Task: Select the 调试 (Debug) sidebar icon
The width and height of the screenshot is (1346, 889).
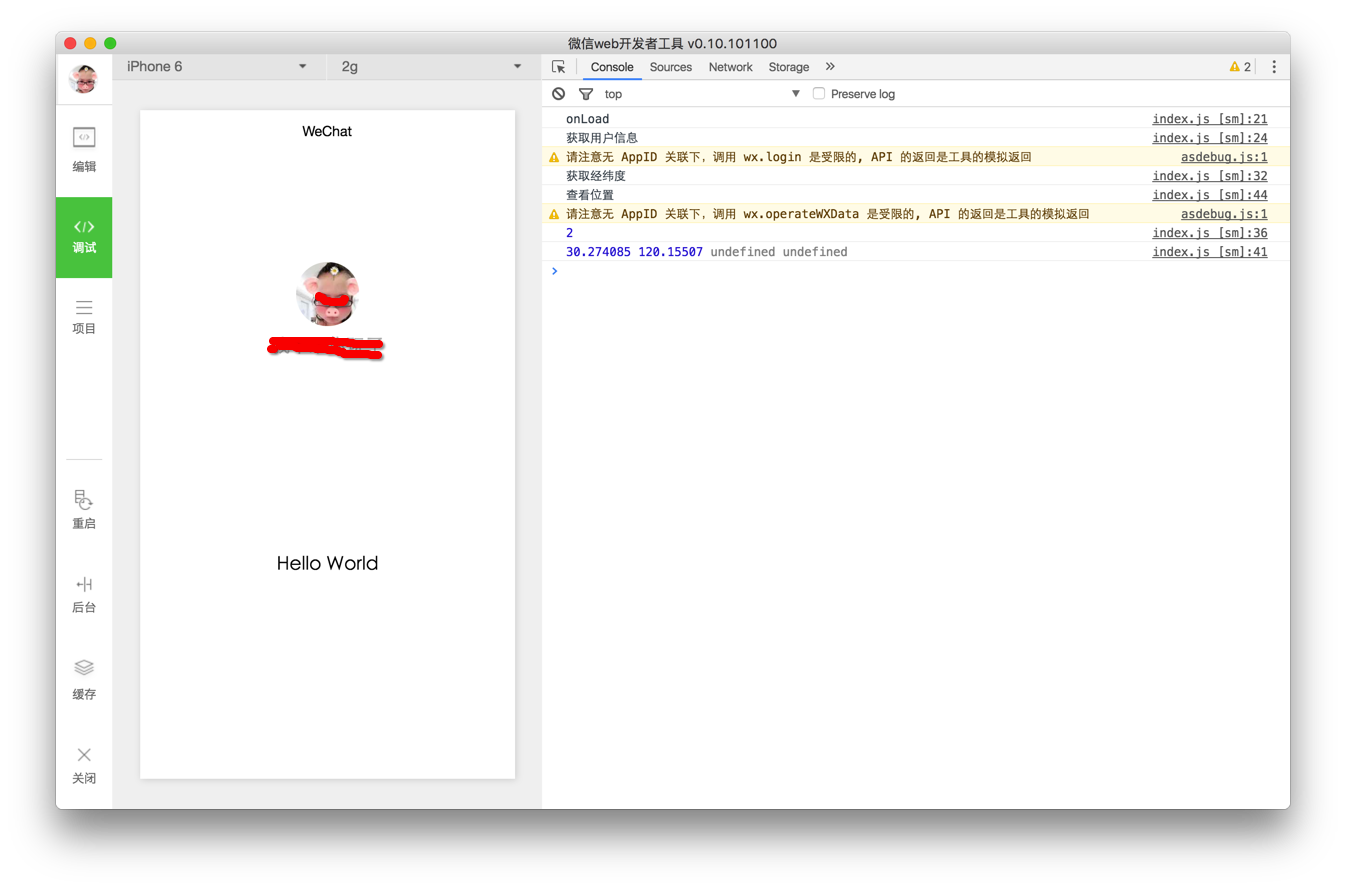Action: point(84,237)
